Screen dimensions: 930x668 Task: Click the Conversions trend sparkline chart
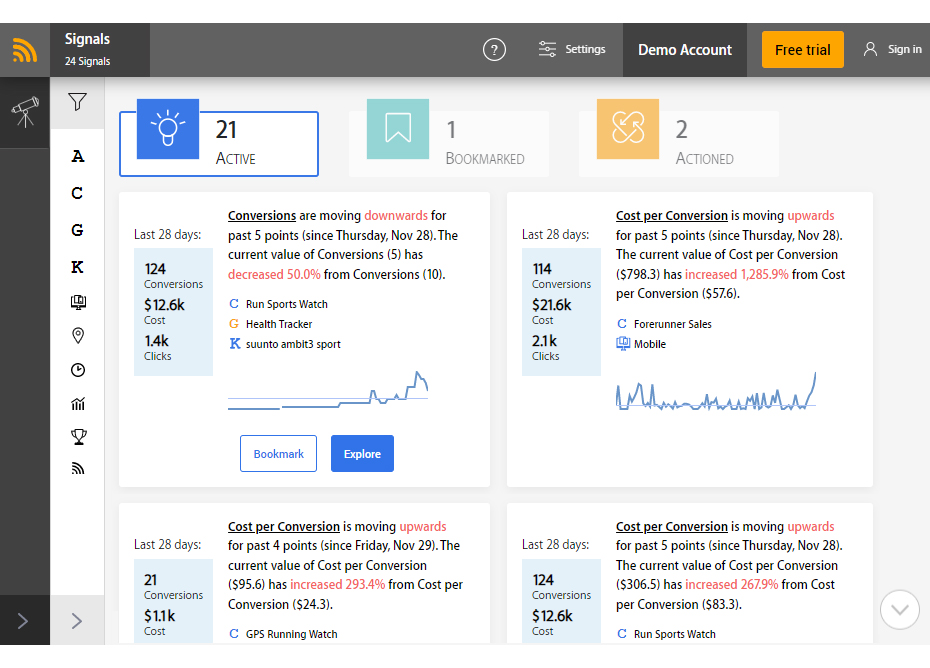328,390
